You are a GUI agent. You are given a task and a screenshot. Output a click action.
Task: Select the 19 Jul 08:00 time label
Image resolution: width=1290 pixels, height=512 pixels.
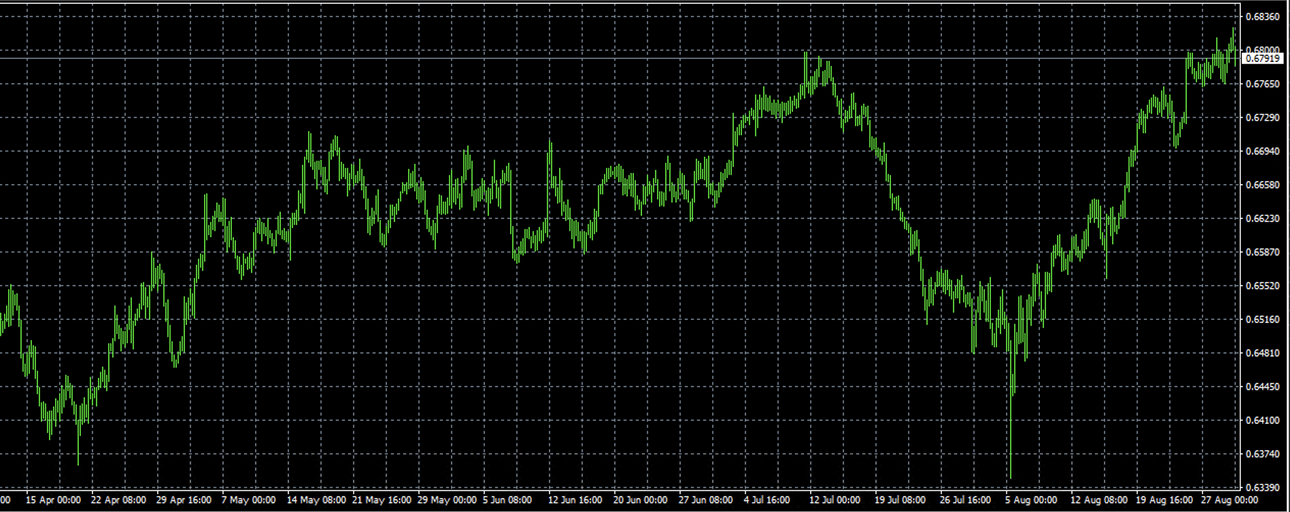[x=901, y=500]
